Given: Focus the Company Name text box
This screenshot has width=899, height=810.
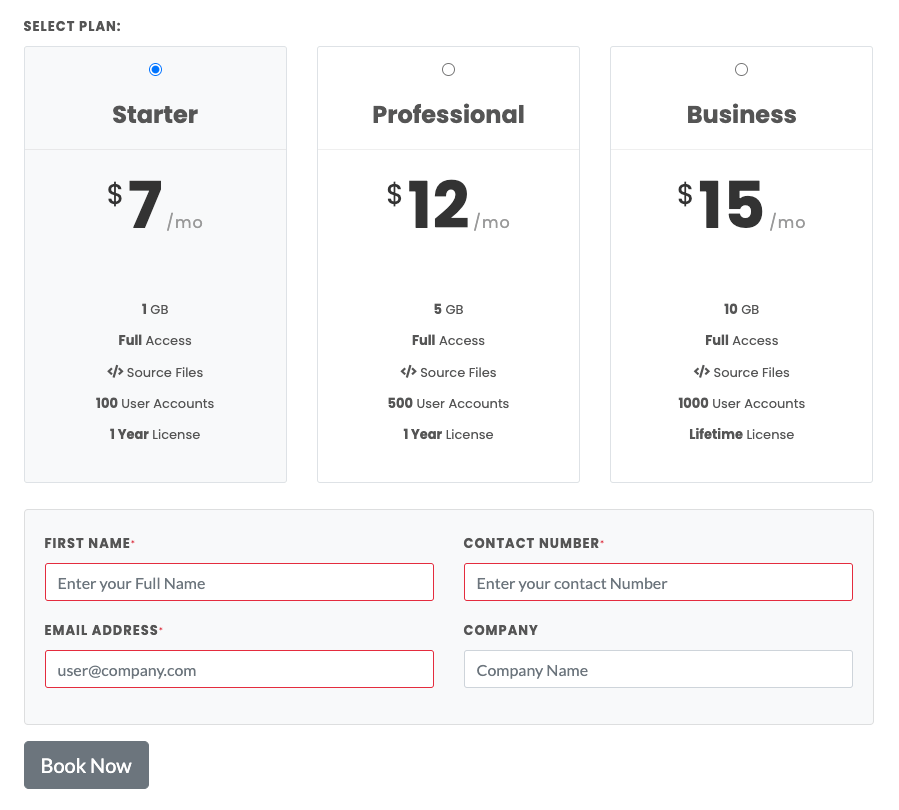Looking at the screenshot, I should coord(658,669).
